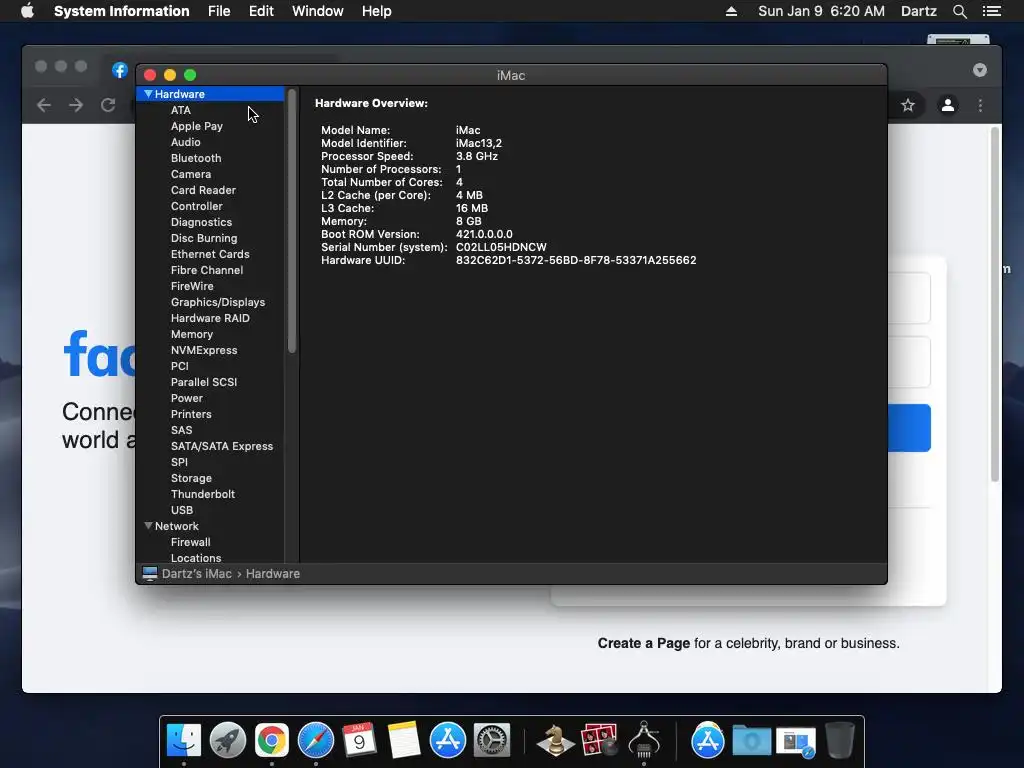Reload the page in Chrome

108,105
